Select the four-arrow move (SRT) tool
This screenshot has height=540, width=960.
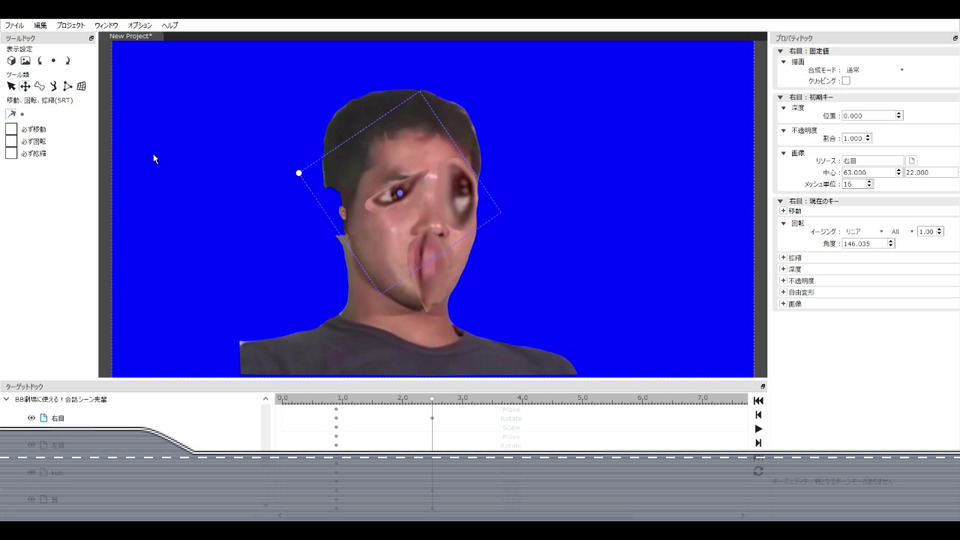point(25,86)
